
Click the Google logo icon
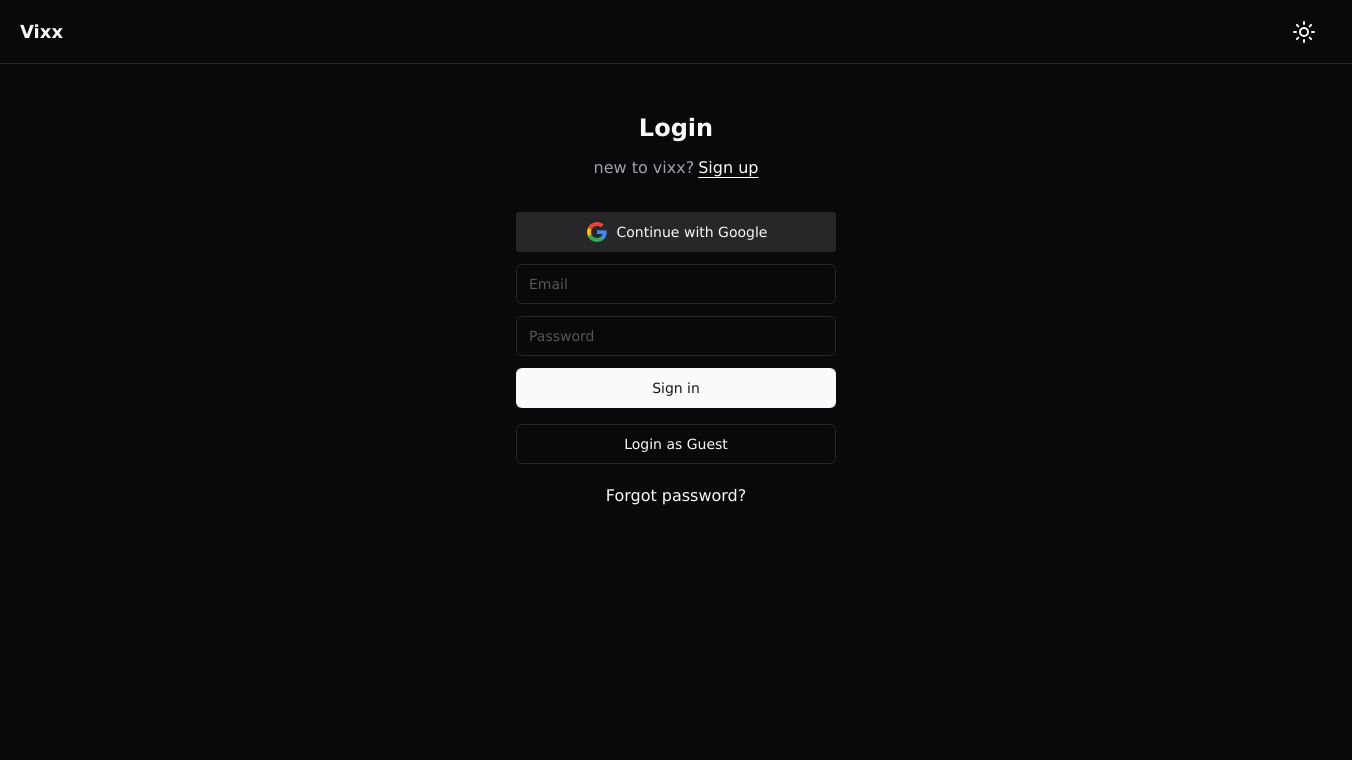pyautogui.click(x=597, y=232)
